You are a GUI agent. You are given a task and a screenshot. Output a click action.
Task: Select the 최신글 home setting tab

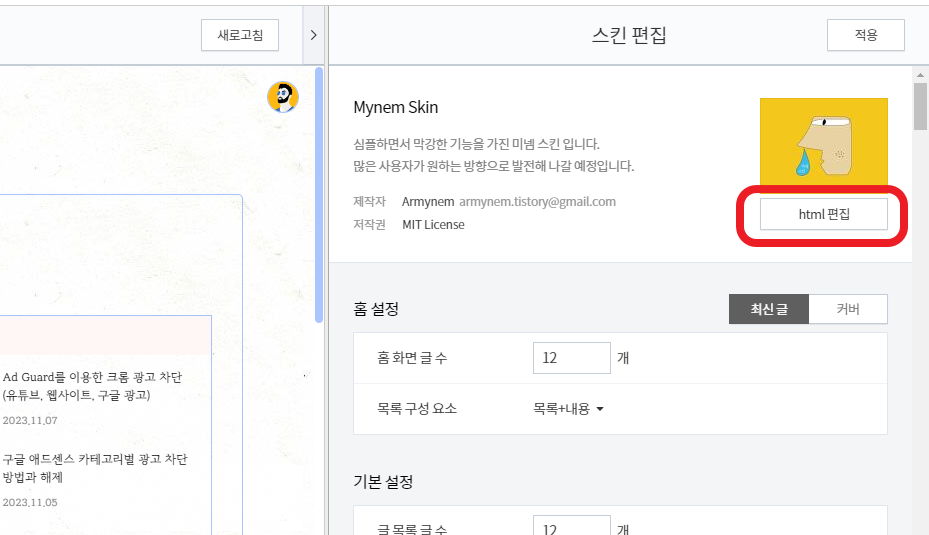768,309
